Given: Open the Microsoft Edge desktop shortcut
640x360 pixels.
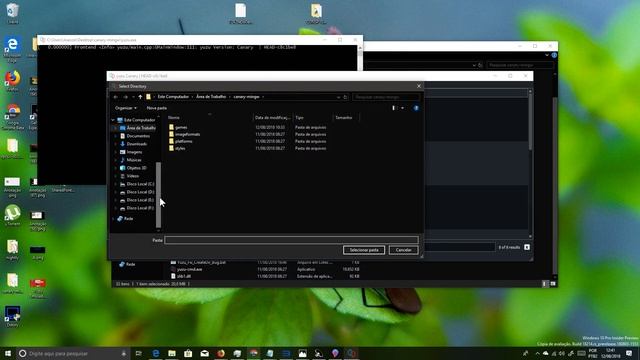Looking at the screenshot, I should tap(13, 49).
